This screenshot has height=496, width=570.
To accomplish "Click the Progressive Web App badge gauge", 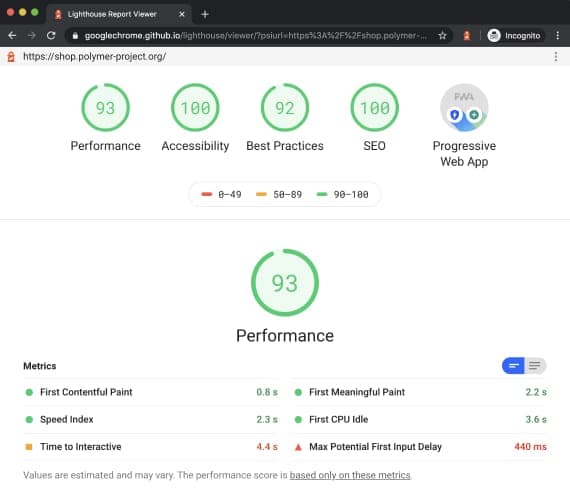I will pos(464,108).
